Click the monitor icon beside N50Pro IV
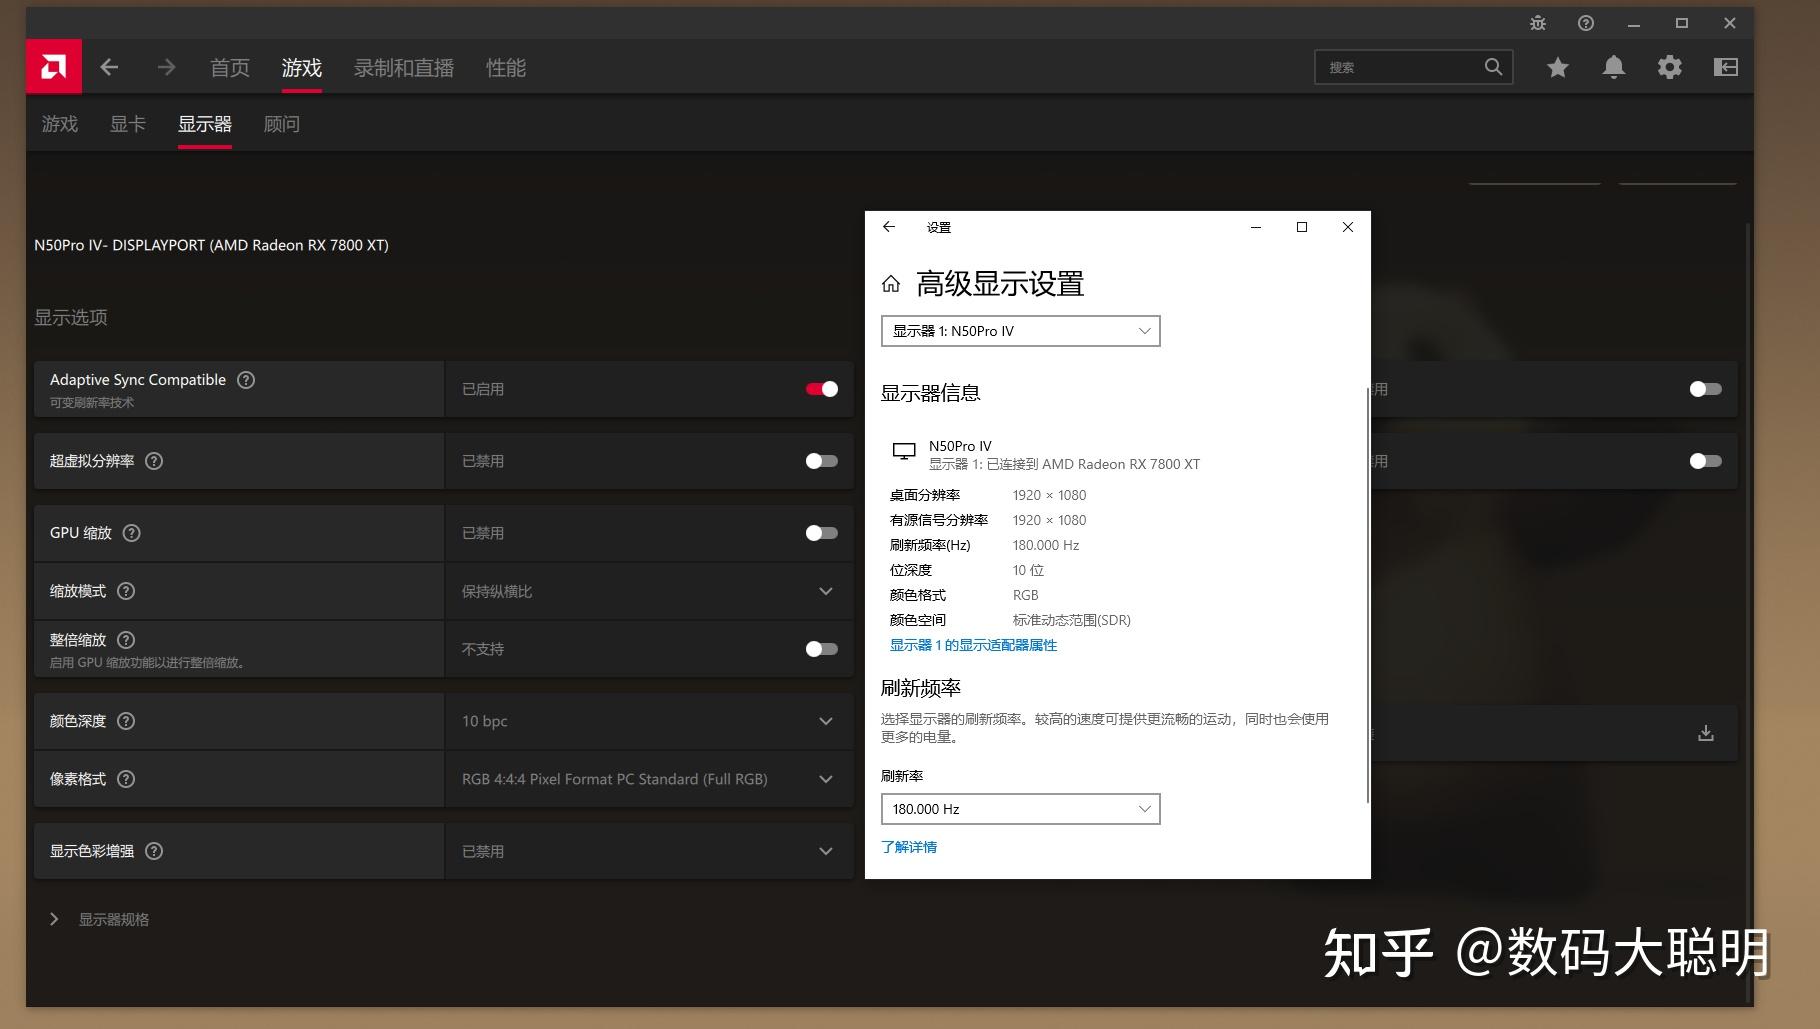 [x=904, y=452]
